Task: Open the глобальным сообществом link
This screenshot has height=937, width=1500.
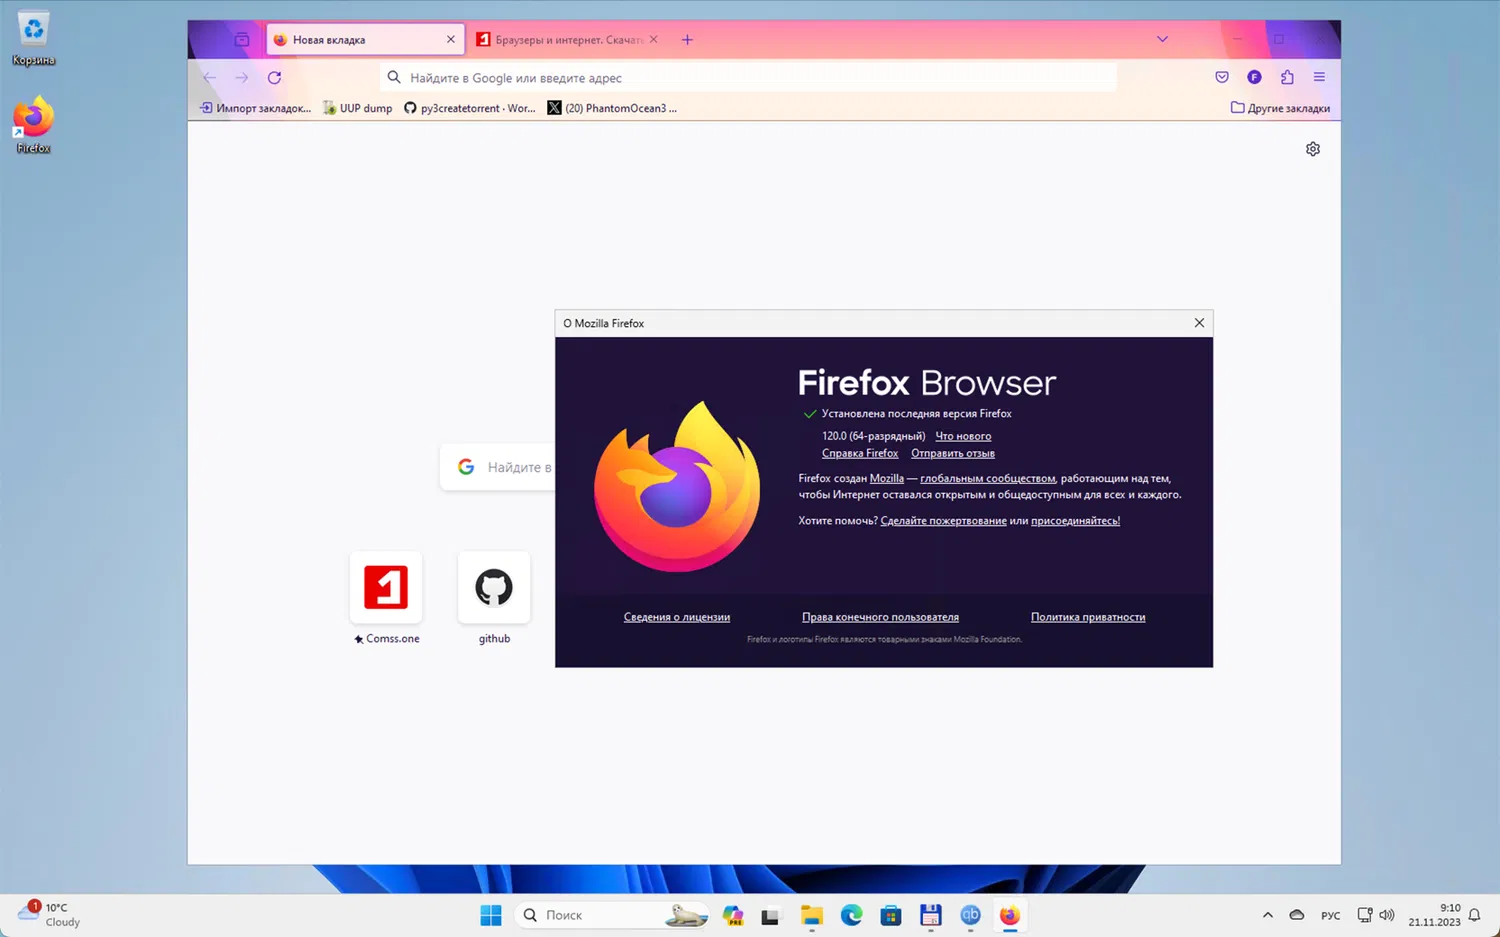Action: pyautogui.click(x=988, y=478)
